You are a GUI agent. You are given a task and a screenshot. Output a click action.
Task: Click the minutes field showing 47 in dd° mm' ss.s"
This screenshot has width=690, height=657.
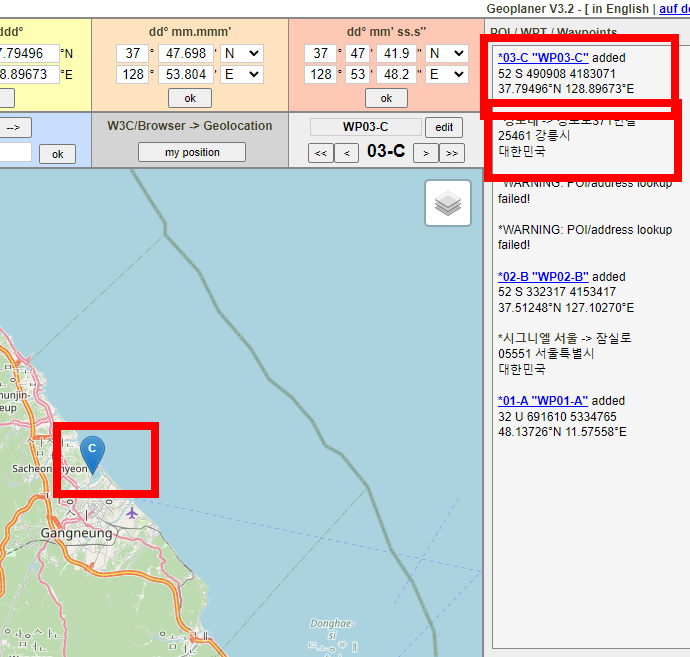(358, 53)
